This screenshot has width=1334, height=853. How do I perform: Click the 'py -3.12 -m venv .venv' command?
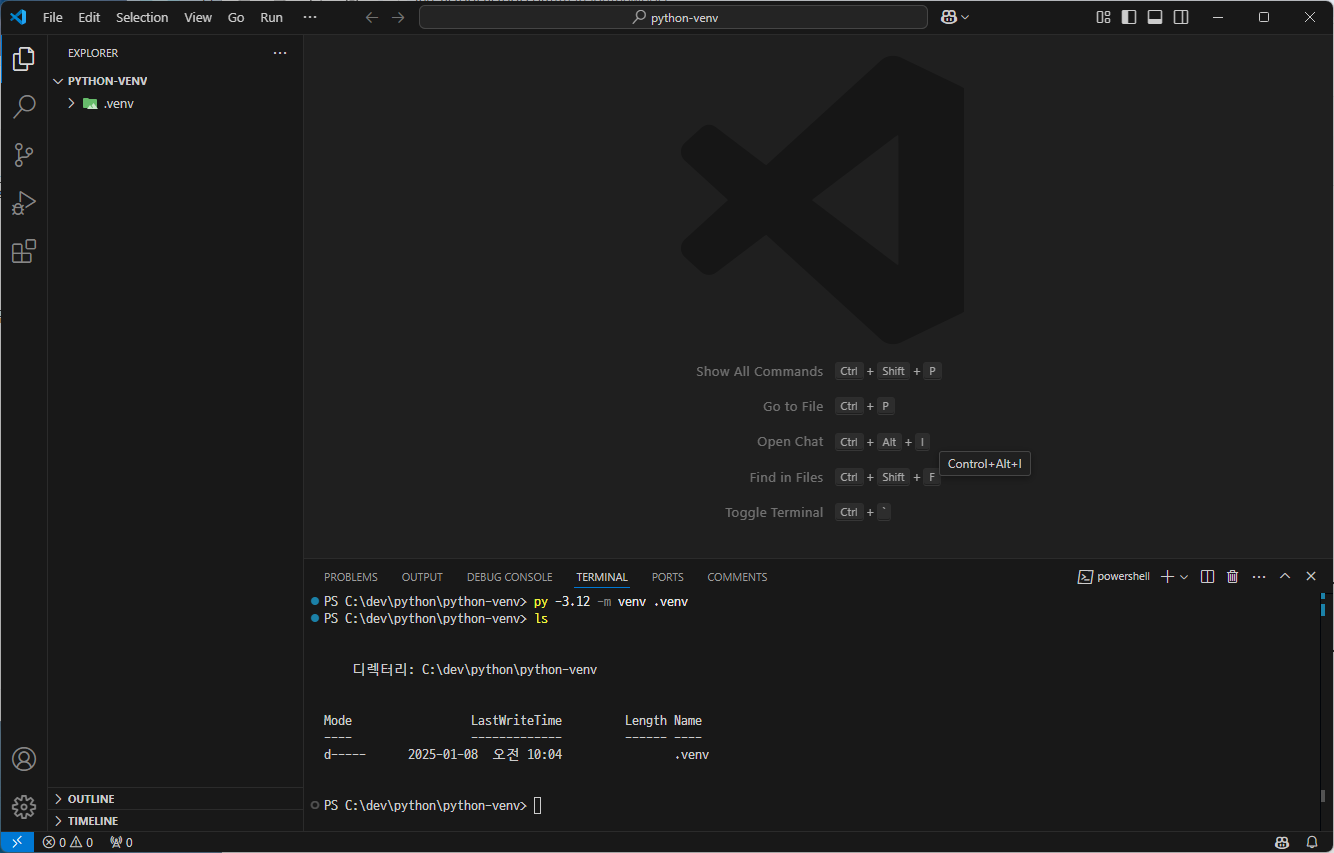611,602
